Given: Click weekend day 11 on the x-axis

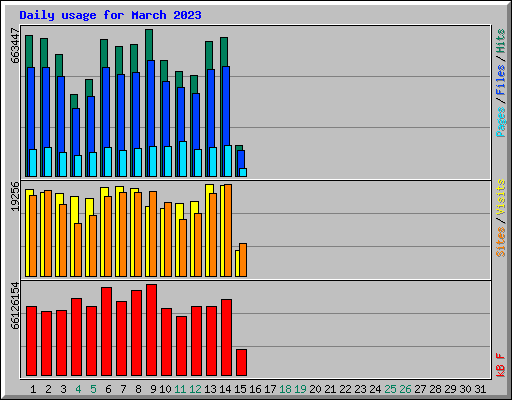Looking at the screenshot, I should (x=180, y=389).
